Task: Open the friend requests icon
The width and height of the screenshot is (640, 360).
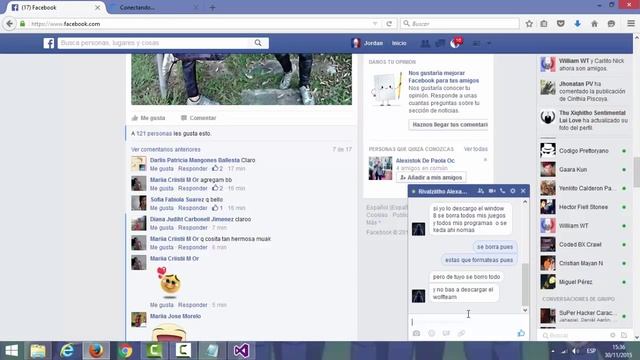Action: click(x=425, y=43)
